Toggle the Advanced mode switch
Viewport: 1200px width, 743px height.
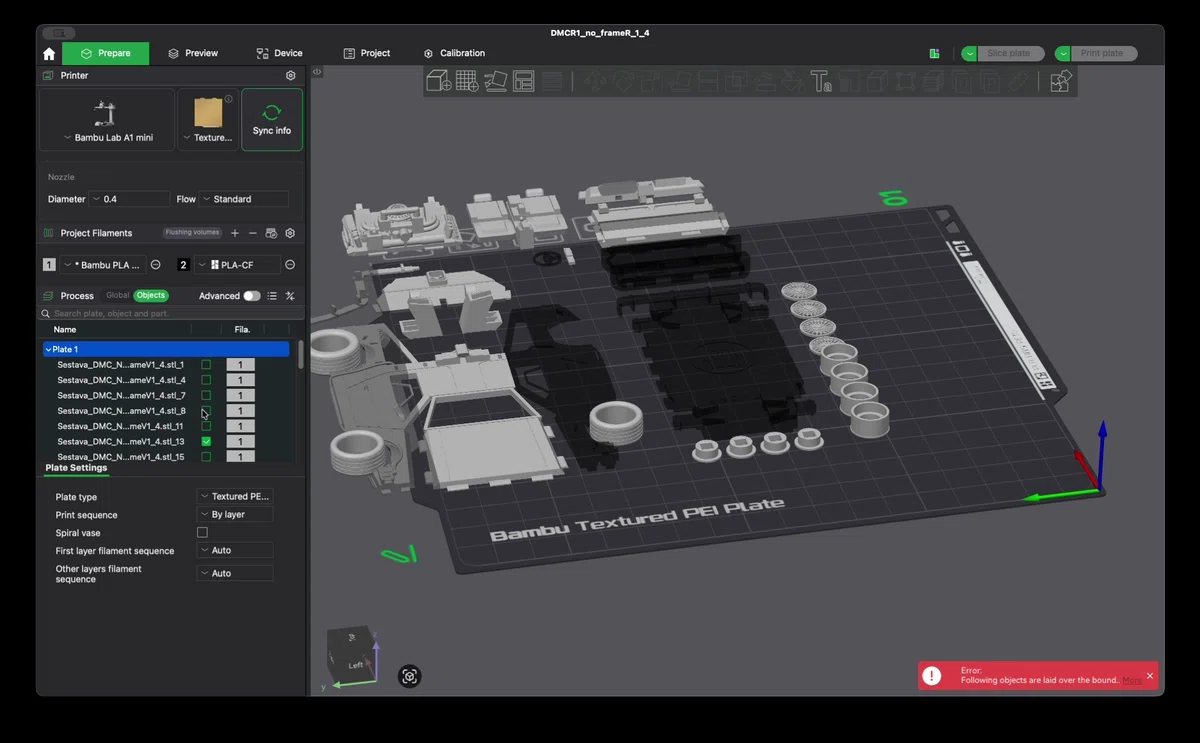(251, 296)
